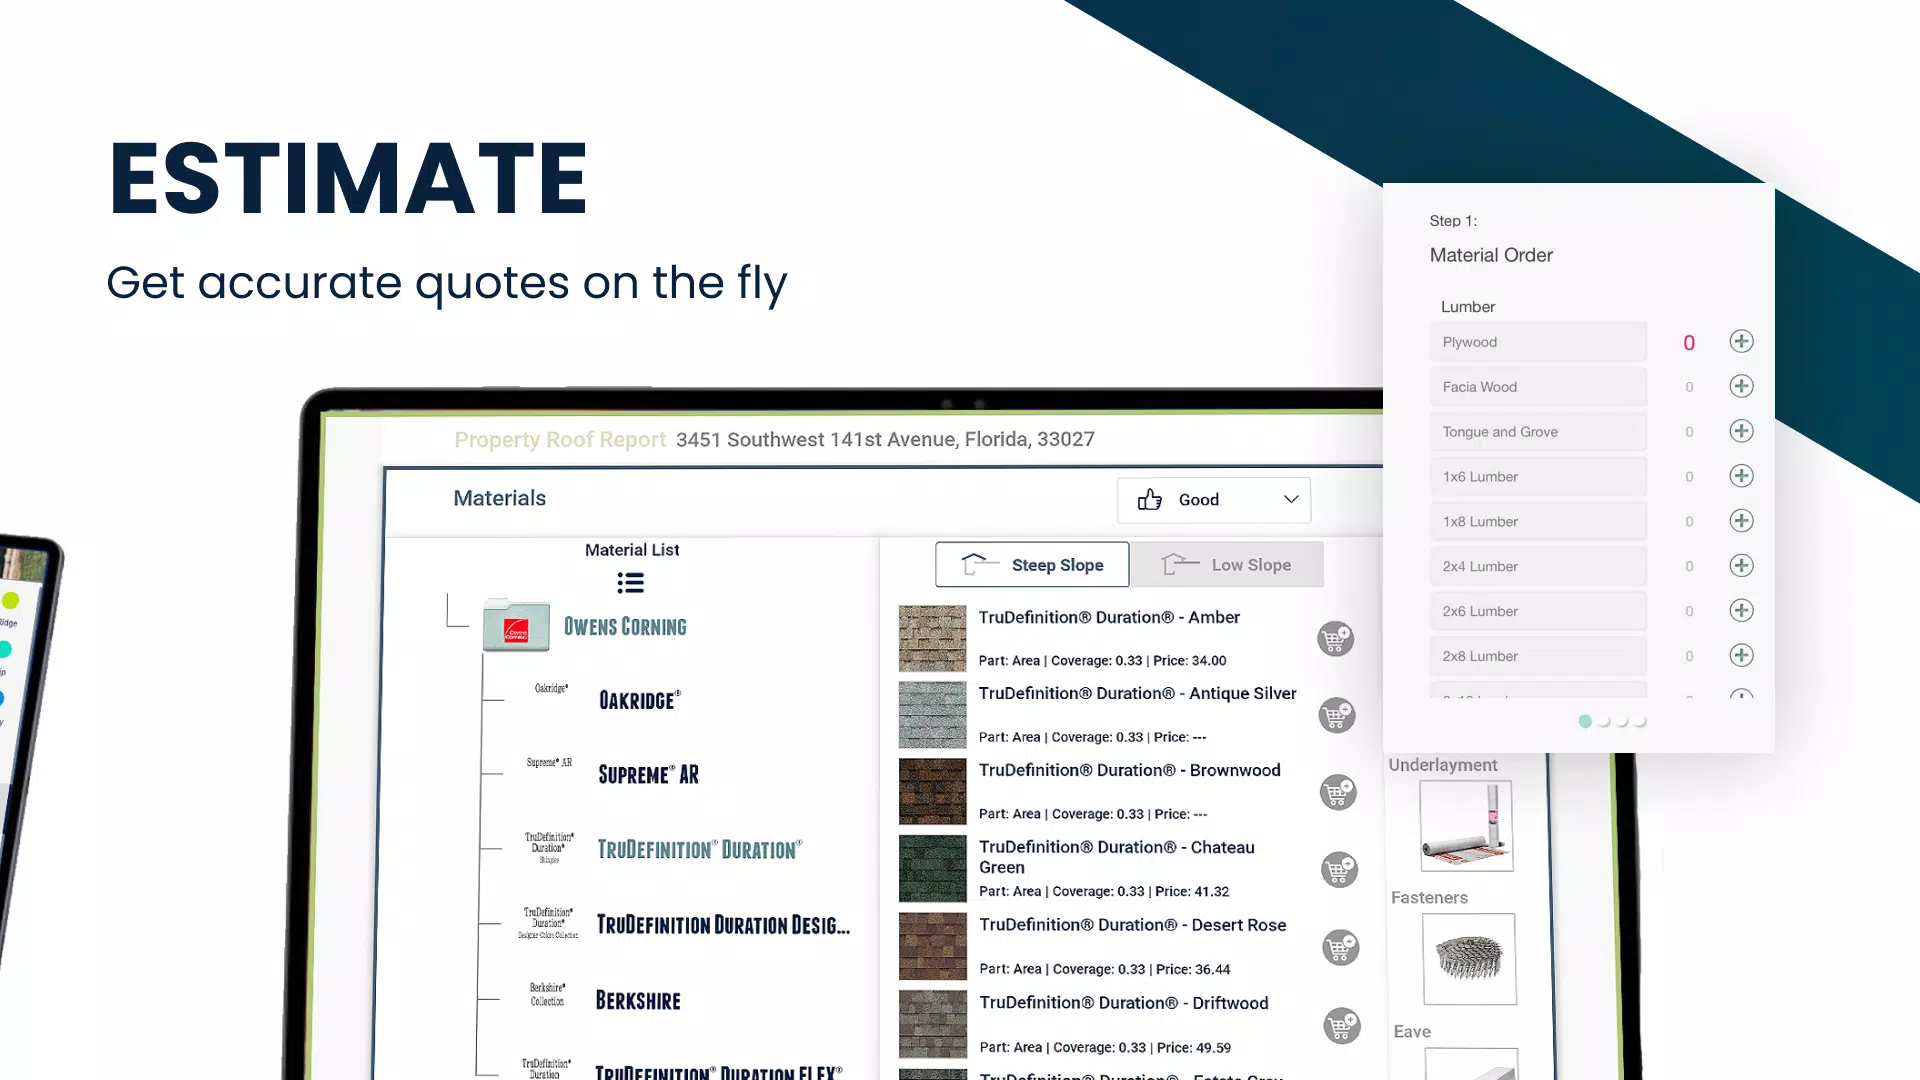
Task: Click the Tongue and Grove field
Action: coord(1538,432)
